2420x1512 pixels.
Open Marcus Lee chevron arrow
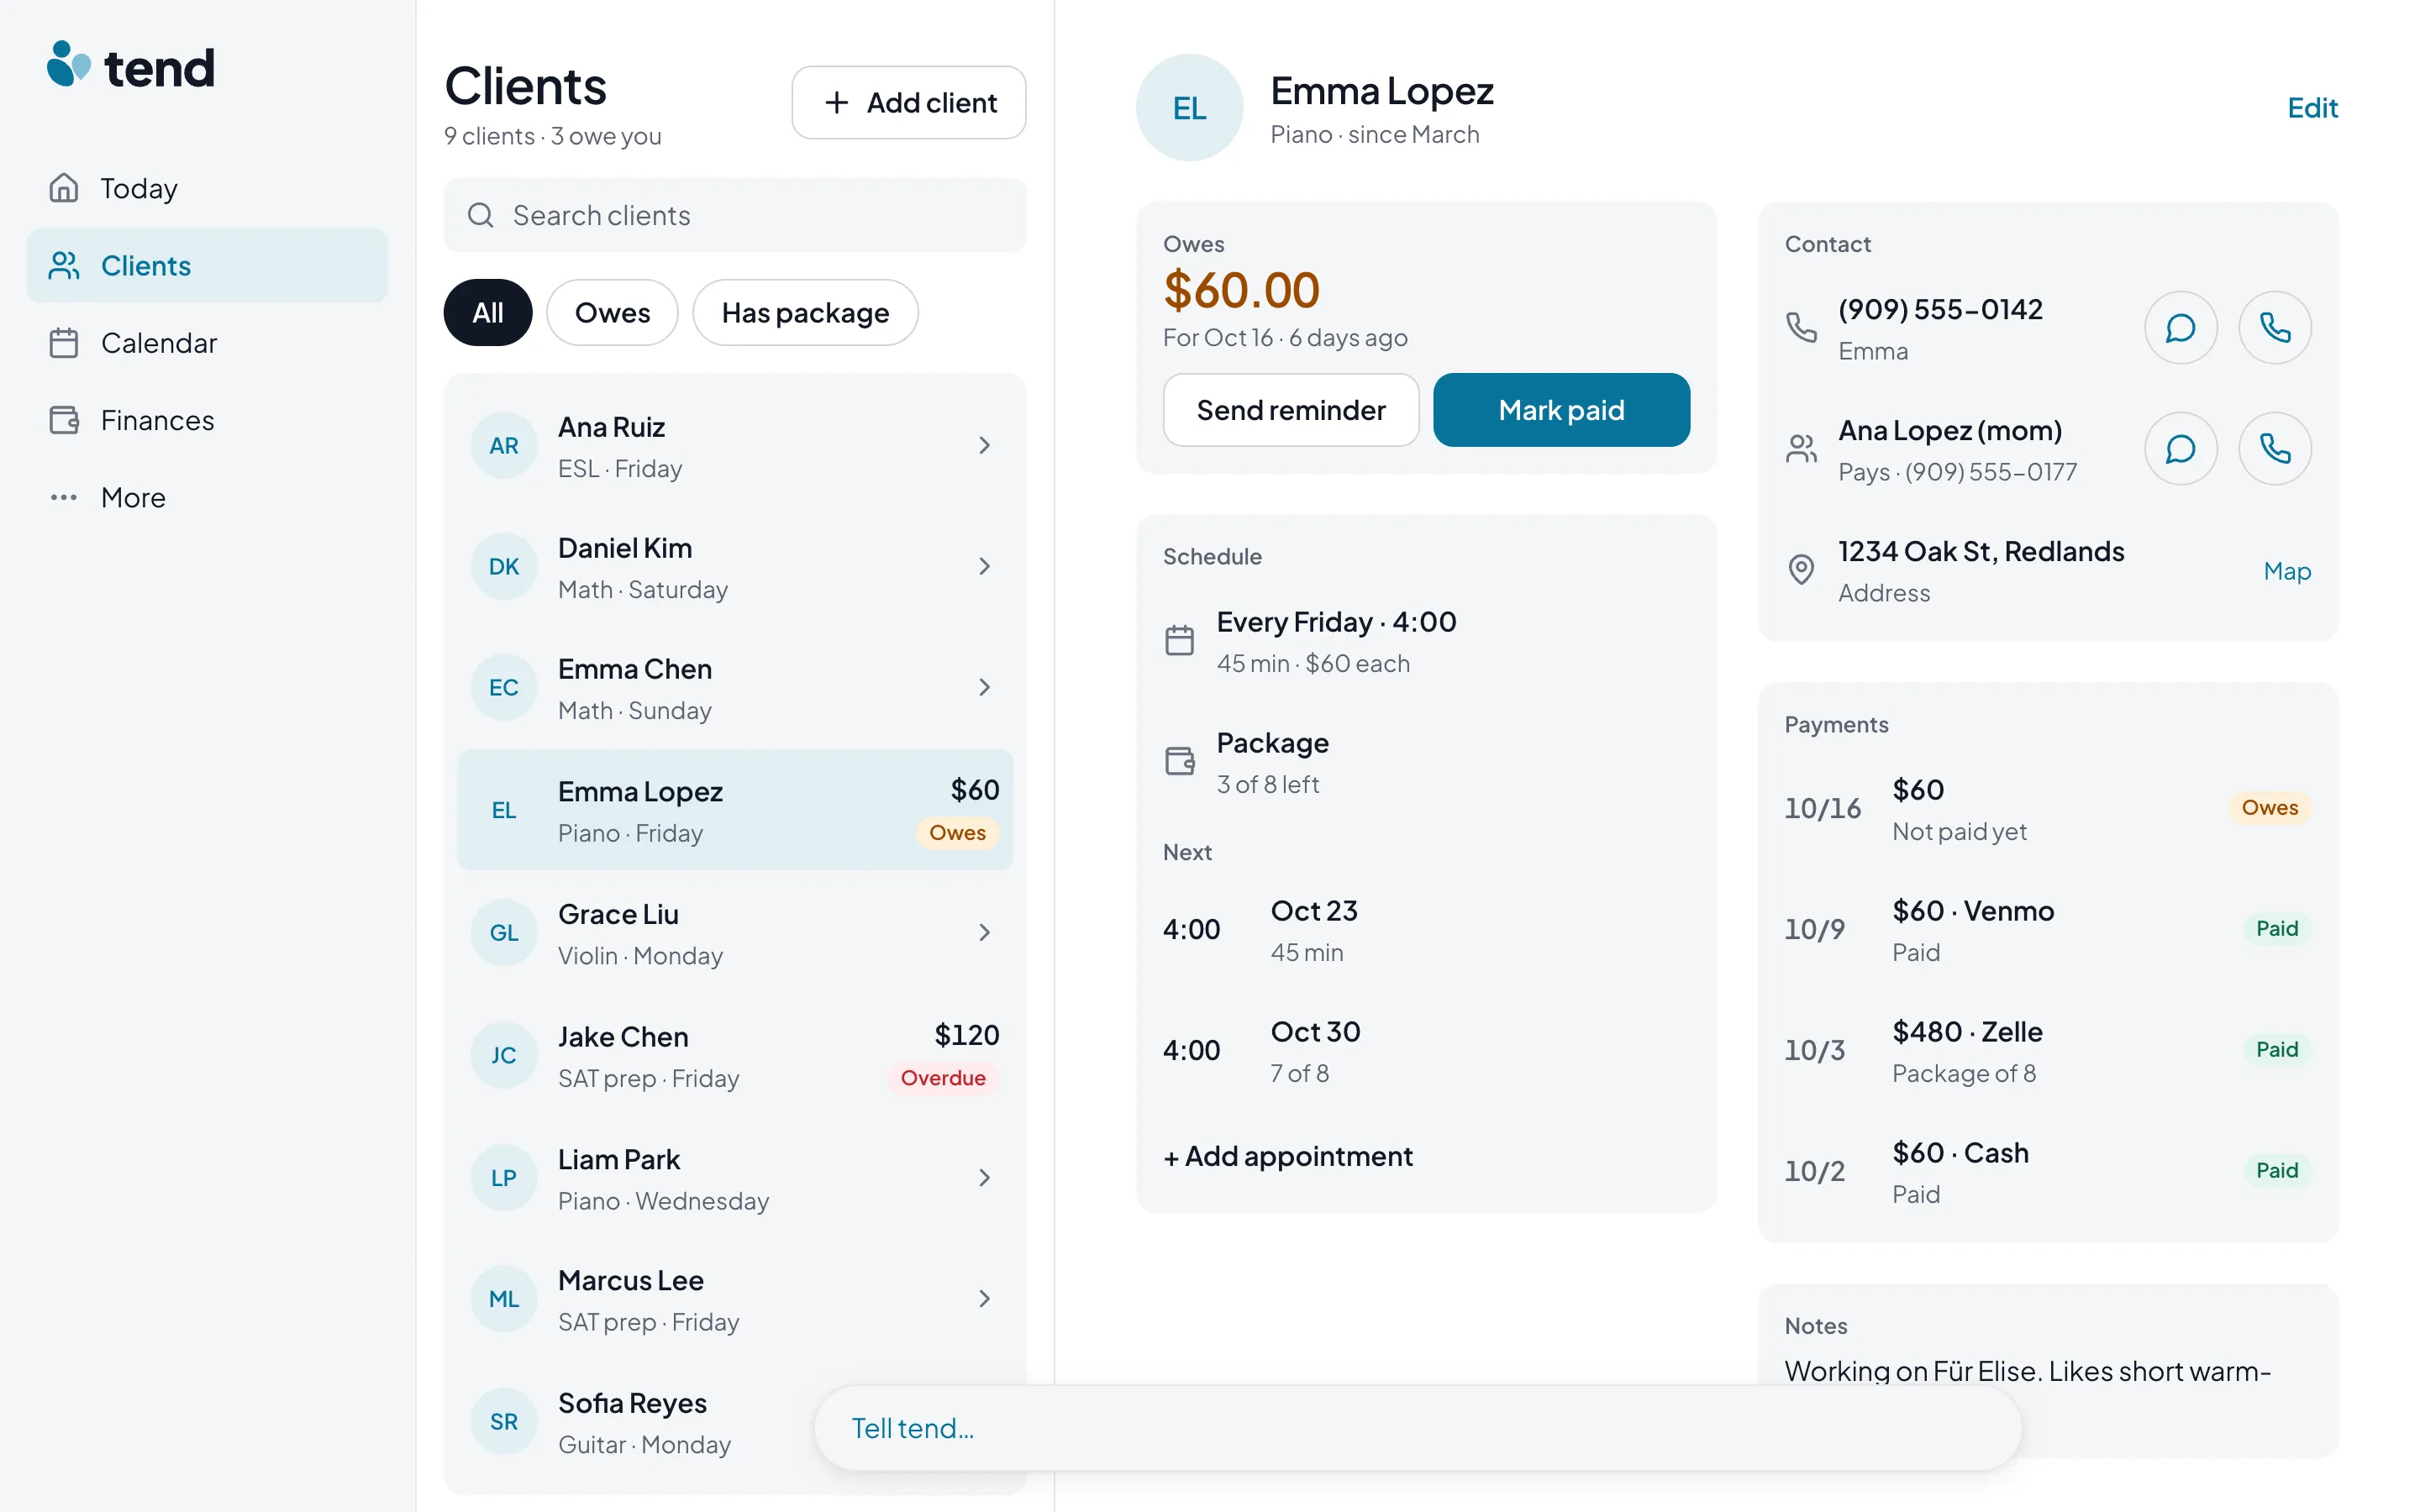[985, 1299]
